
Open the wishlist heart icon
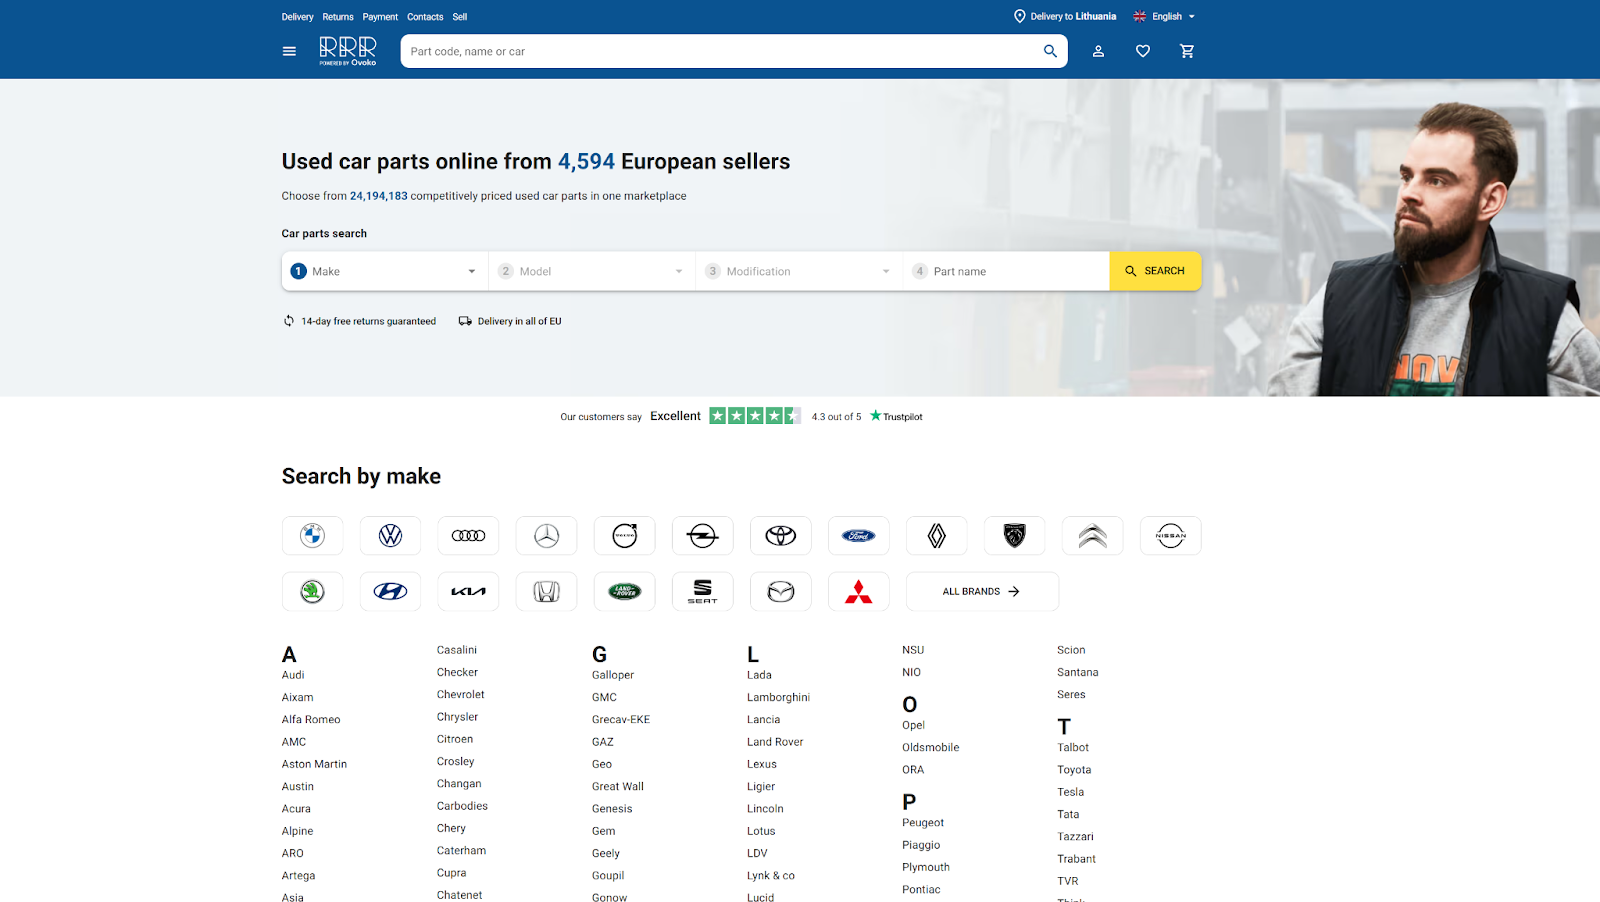1143,51
